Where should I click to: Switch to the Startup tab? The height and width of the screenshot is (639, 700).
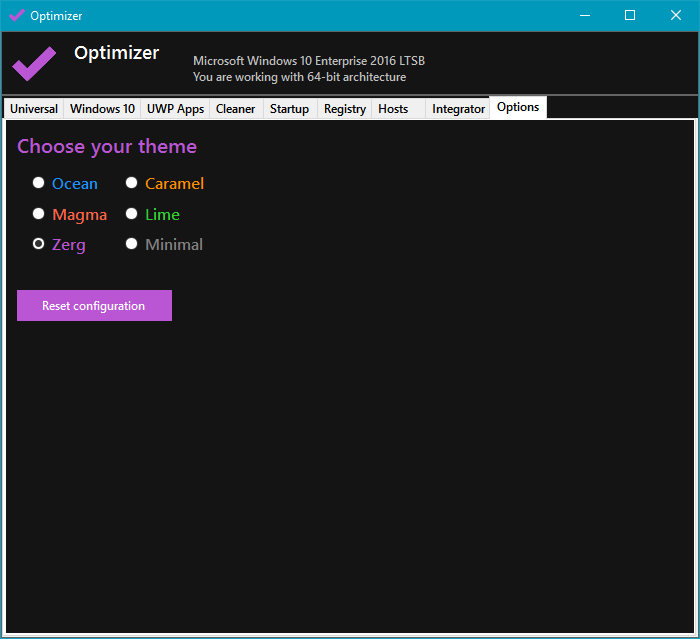click(290, 109)
